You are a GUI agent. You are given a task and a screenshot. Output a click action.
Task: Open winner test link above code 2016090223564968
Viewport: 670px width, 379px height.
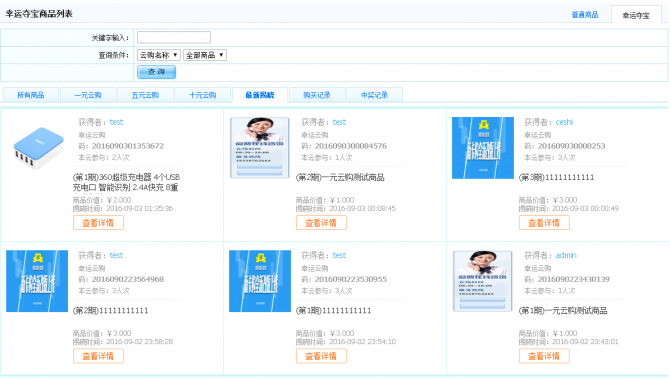click(116, 256)
